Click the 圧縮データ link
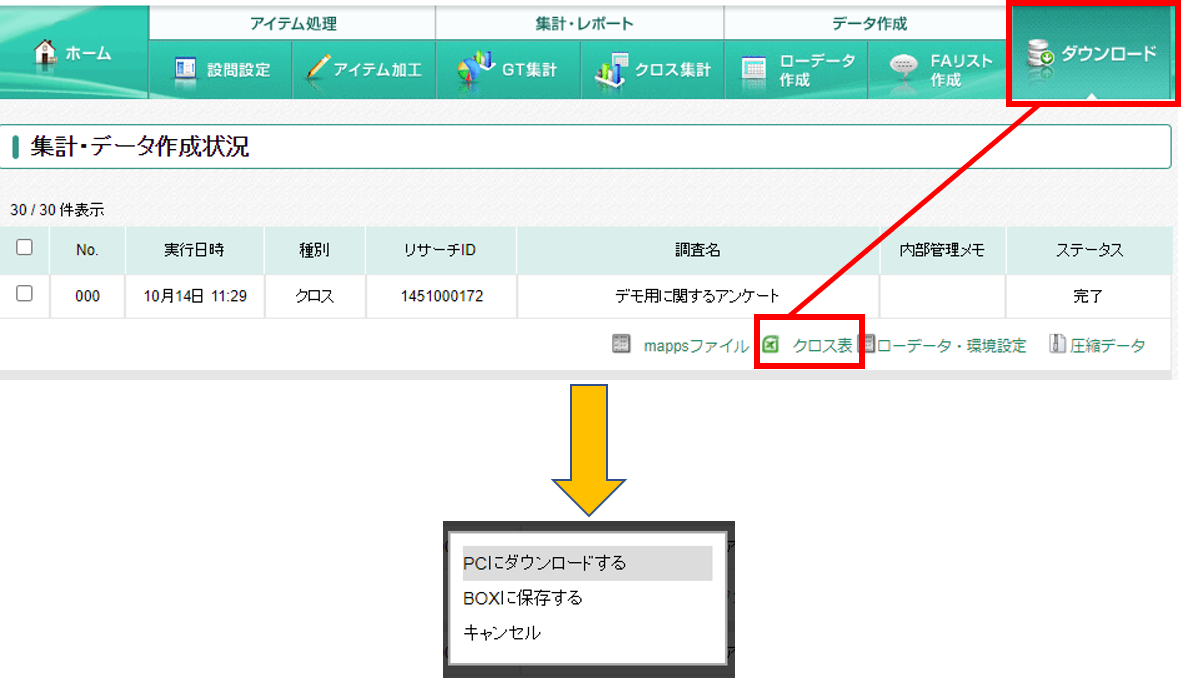Viewport: 1181px width, 678px height. 1107,346
